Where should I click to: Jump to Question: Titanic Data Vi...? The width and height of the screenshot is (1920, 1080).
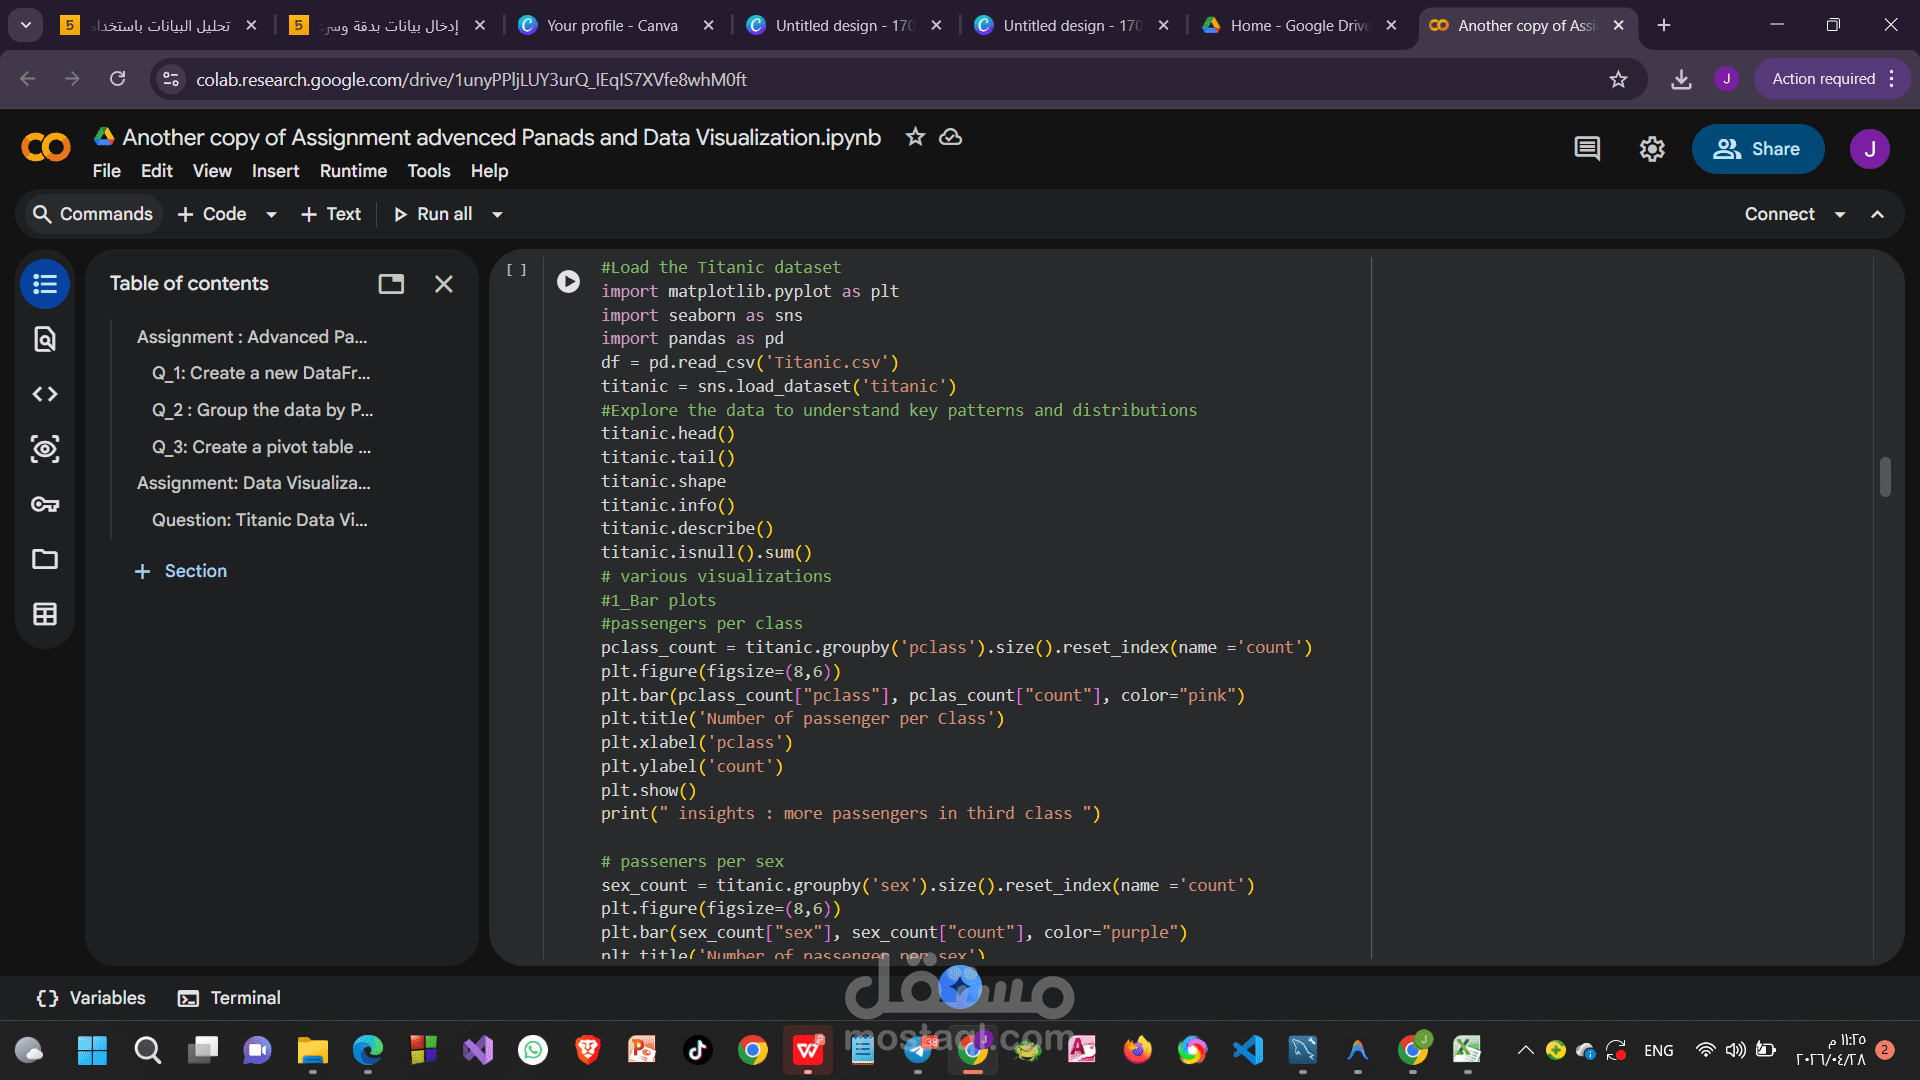(260, 520)
